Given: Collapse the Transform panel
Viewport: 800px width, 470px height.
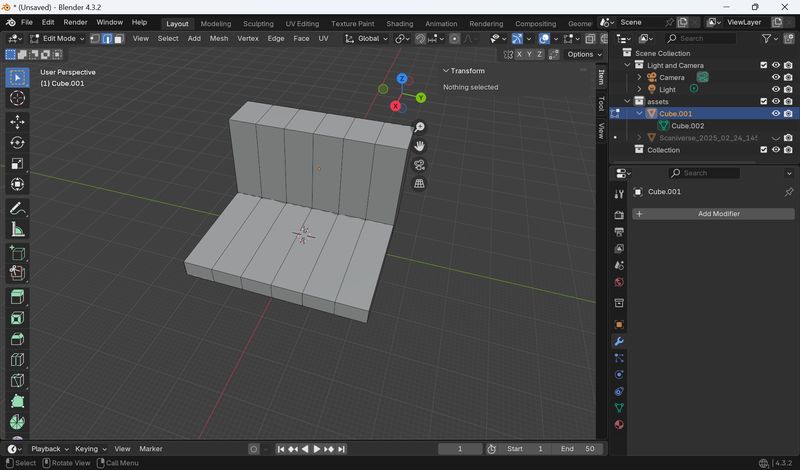Looking at the screenshot, I should [464, 71].
